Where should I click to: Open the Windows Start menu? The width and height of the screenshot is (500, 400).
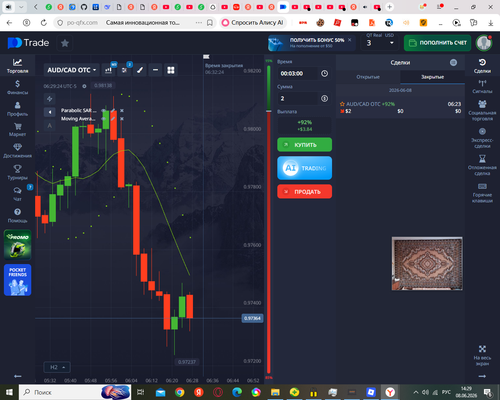pos(9,392)
